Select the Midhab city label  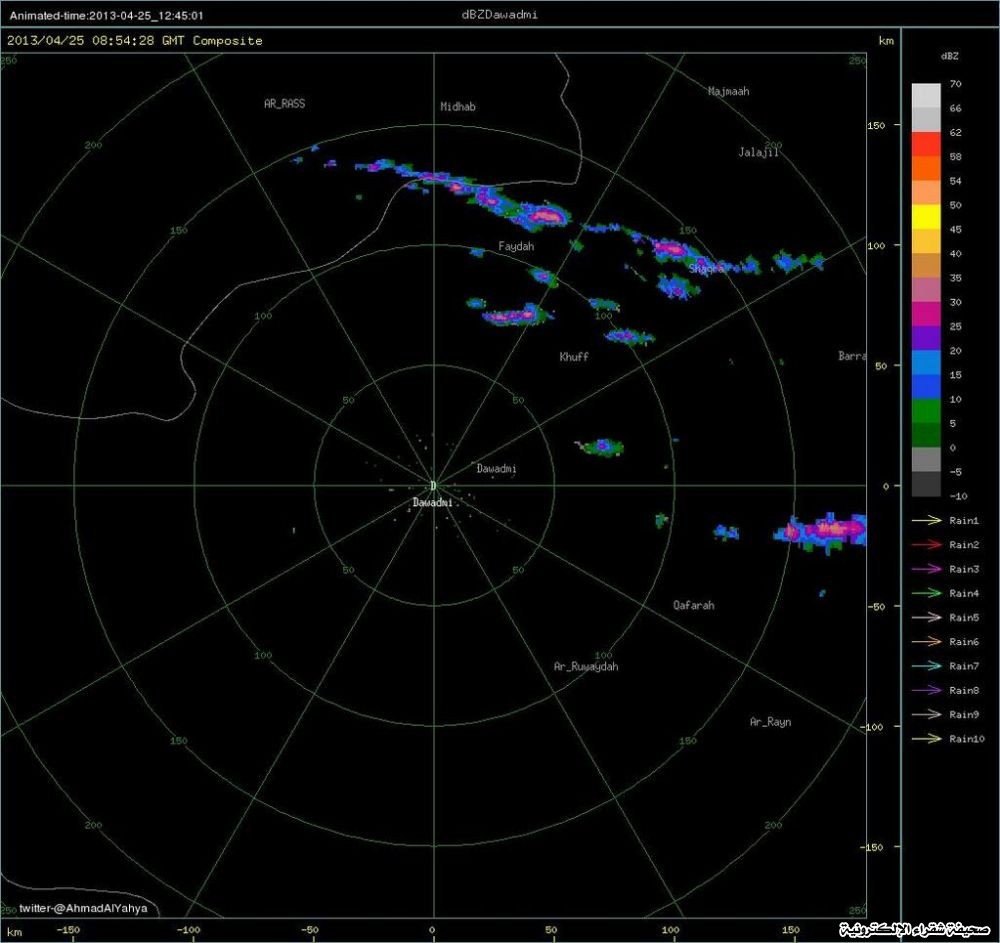[x=458, y=106]
